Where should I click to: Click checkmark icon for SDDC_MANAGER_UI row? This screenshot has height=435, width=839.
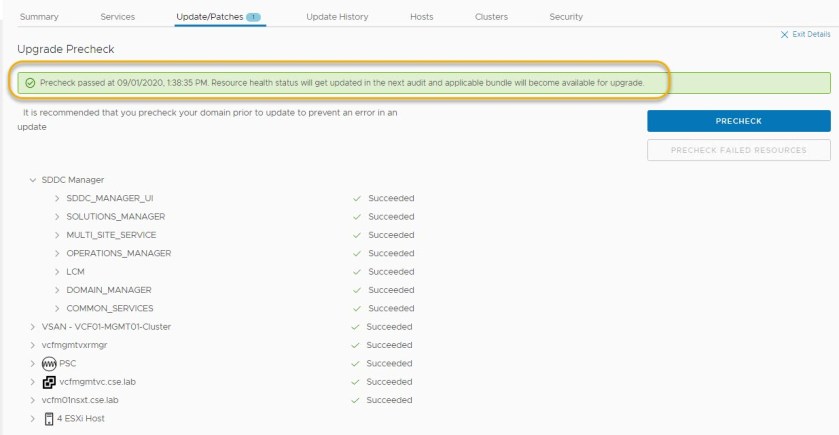[x=357, y=199]
